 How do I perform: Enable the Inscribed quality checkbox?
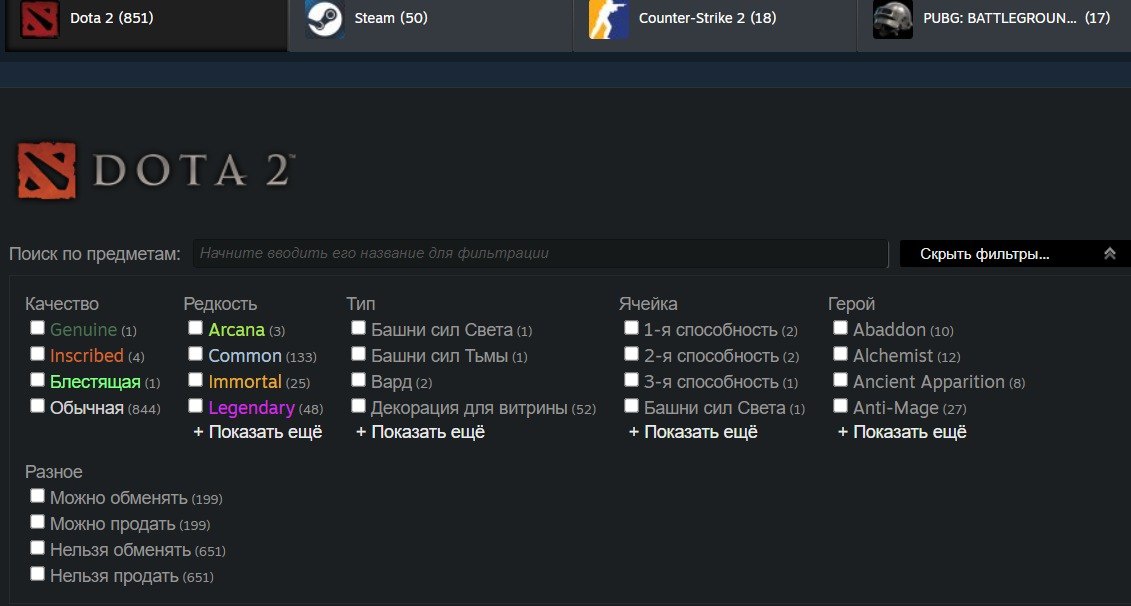(x=38, y=354)
